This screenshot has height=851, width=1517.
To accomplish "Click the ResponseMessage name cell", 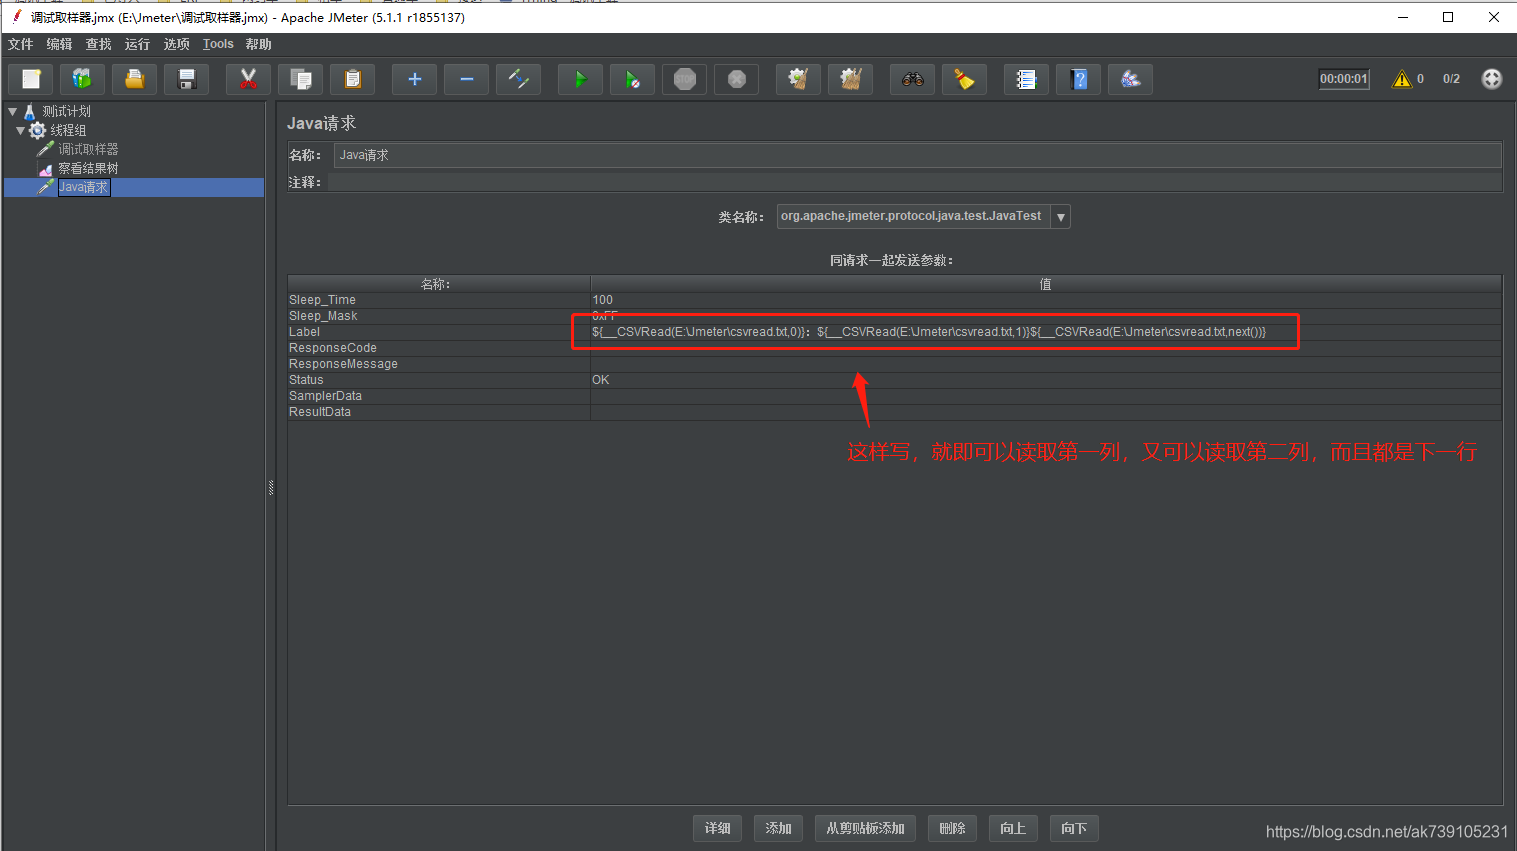I will click(x=439, y=364).
